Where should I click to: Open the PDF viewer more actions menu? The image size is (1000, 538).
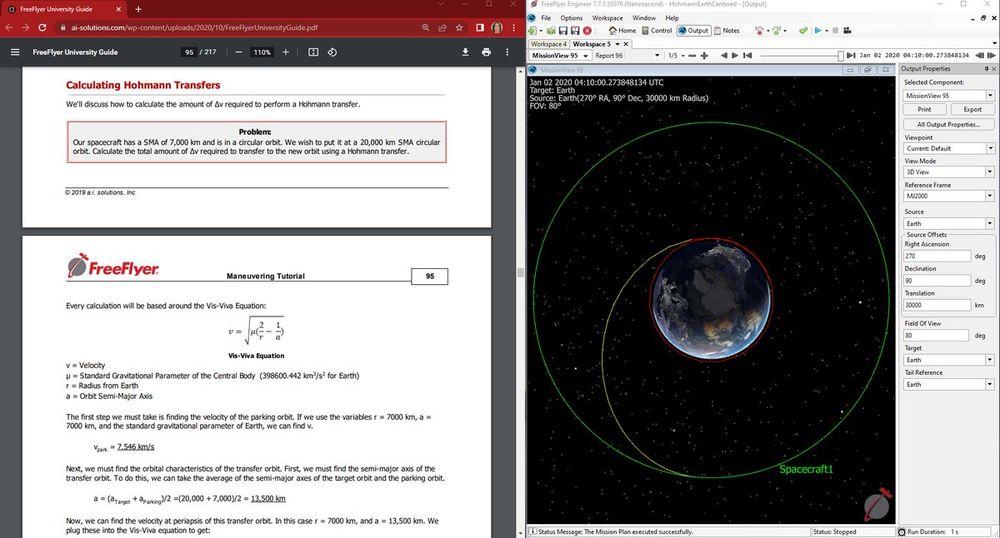coord(507,52)
